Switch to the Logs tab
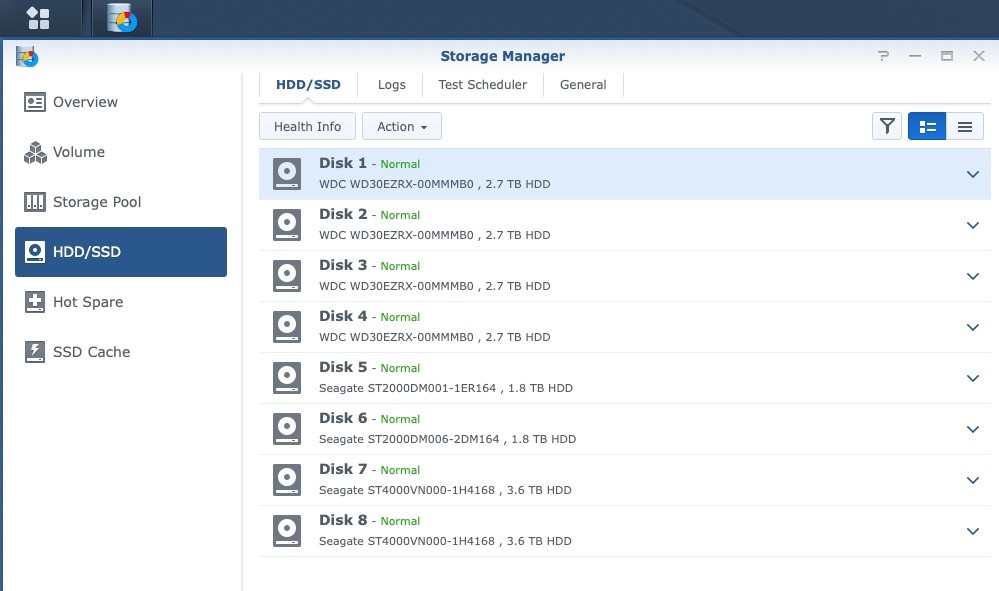Image resolution: width=999 pixels, height=591 pixels. 391,85
